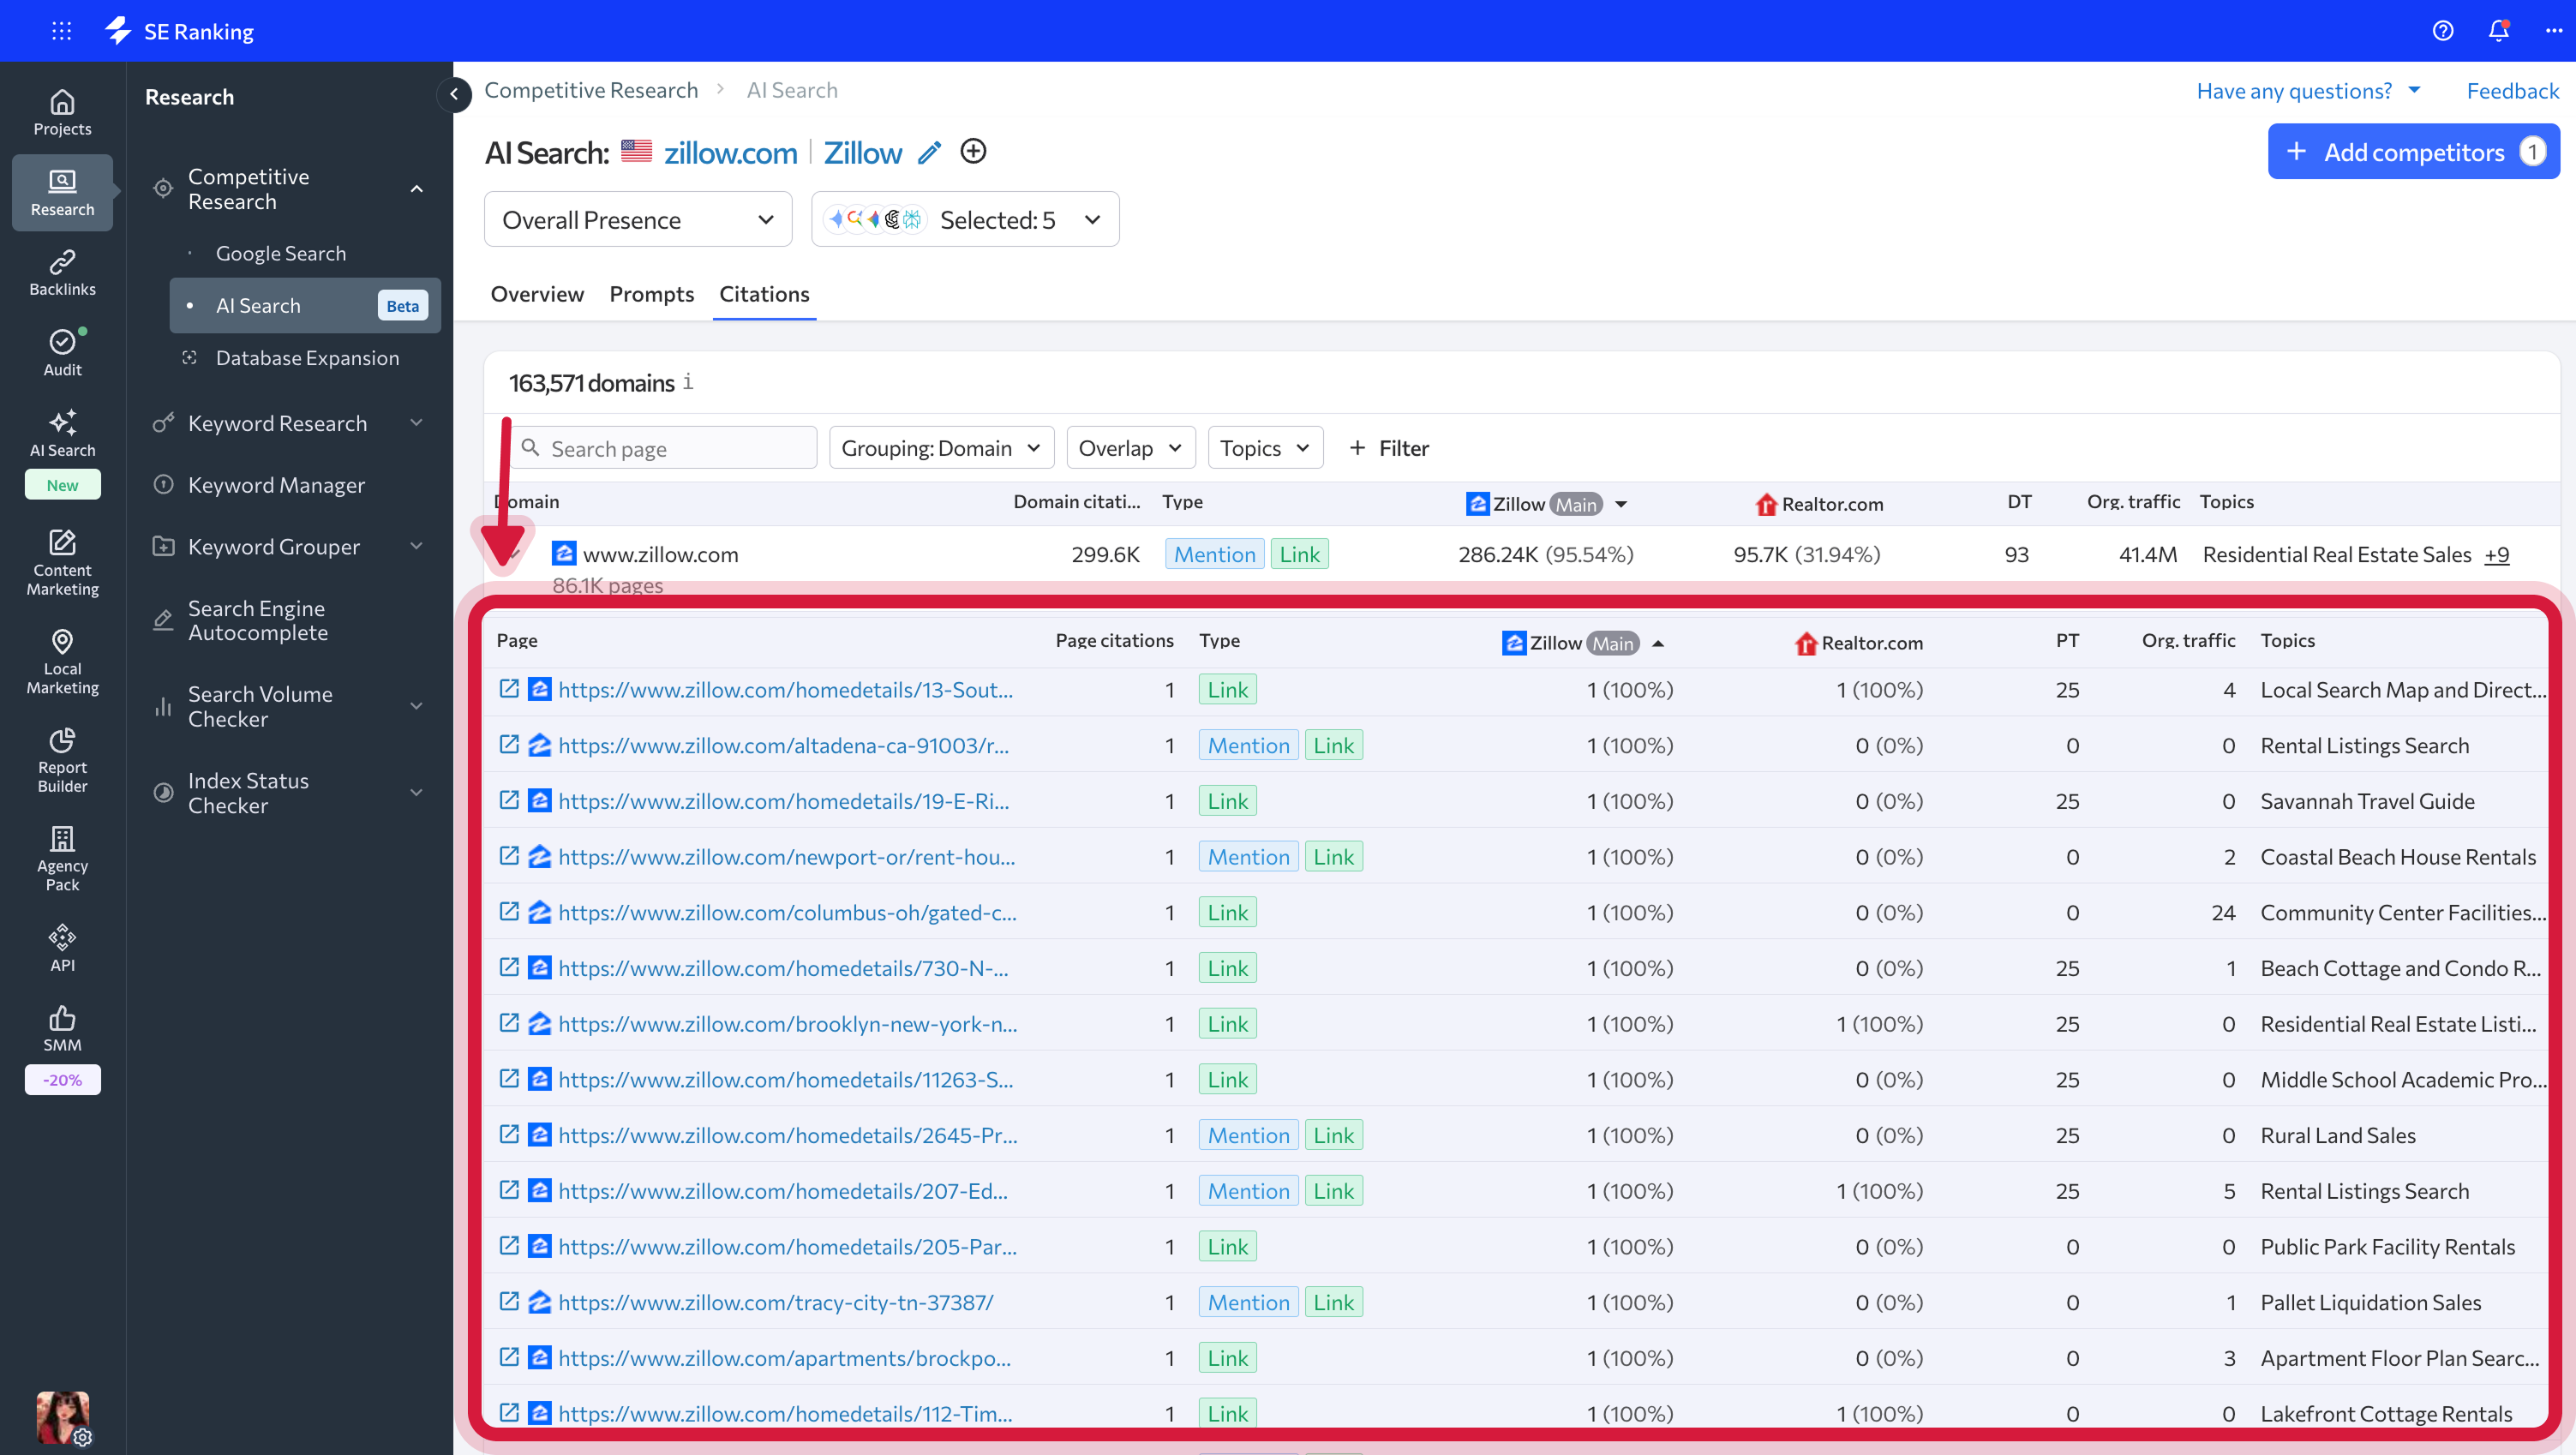The width and height of the screenshot is (2576, 1455).
Task: Open the Overall Presence dropdown
Action: coord(638,219)
